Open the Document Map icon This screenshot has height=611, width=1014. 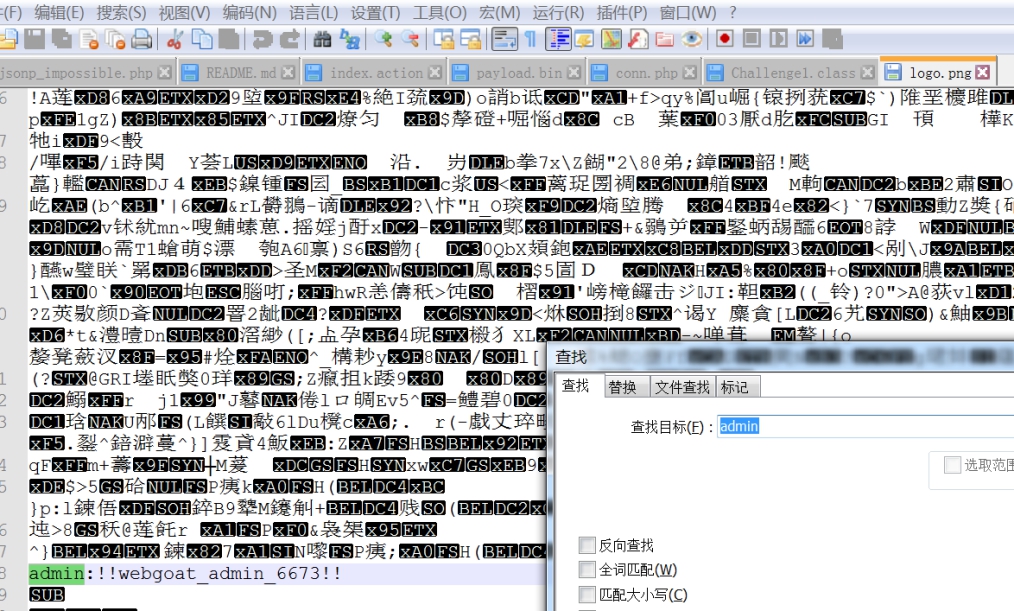(x=611, y=39)
